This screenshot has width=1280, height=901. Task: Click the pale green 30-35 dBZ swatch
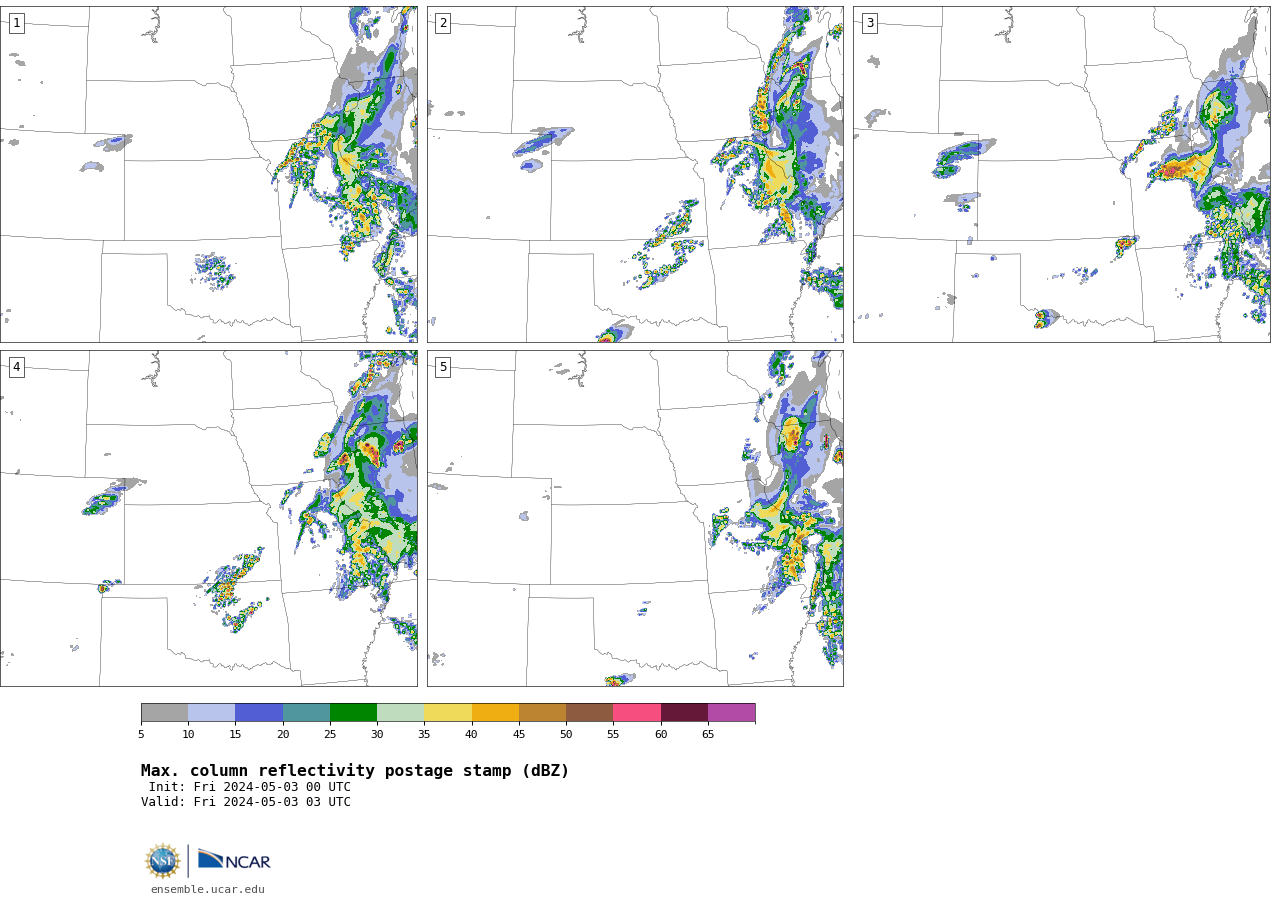[x=401, y=712]
